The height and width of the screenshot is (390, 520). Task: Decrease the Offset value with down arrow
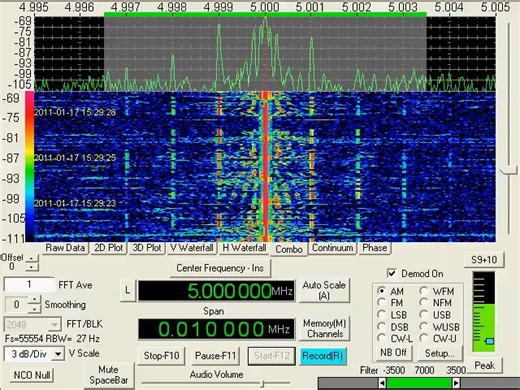(31, 267)
